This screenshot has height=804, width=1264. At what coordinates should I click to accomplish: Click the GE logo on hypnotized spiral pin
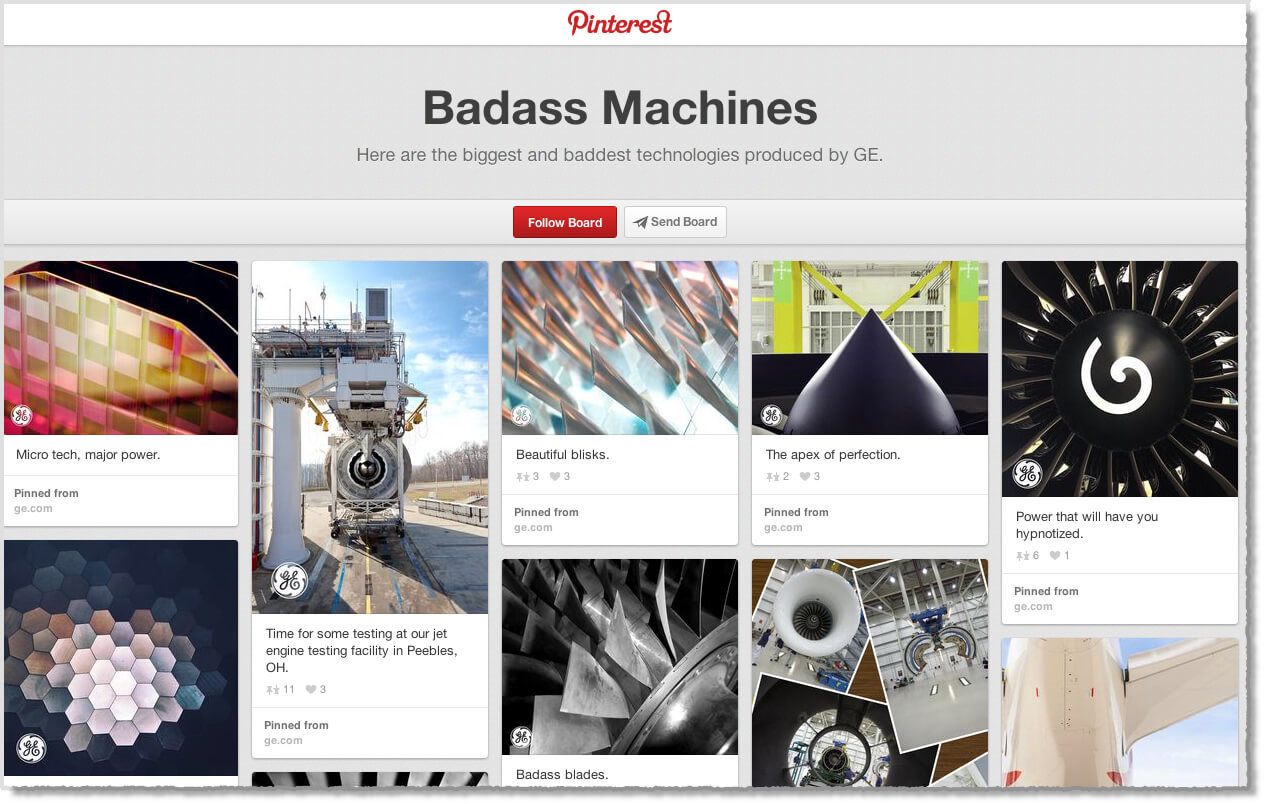click(x=1027, y=473)
